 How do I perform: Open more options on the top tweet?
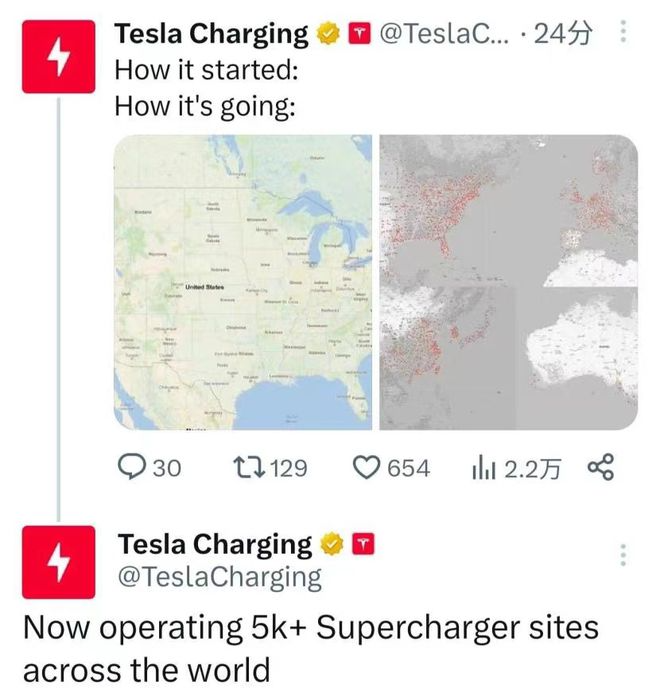coord(624,34)
